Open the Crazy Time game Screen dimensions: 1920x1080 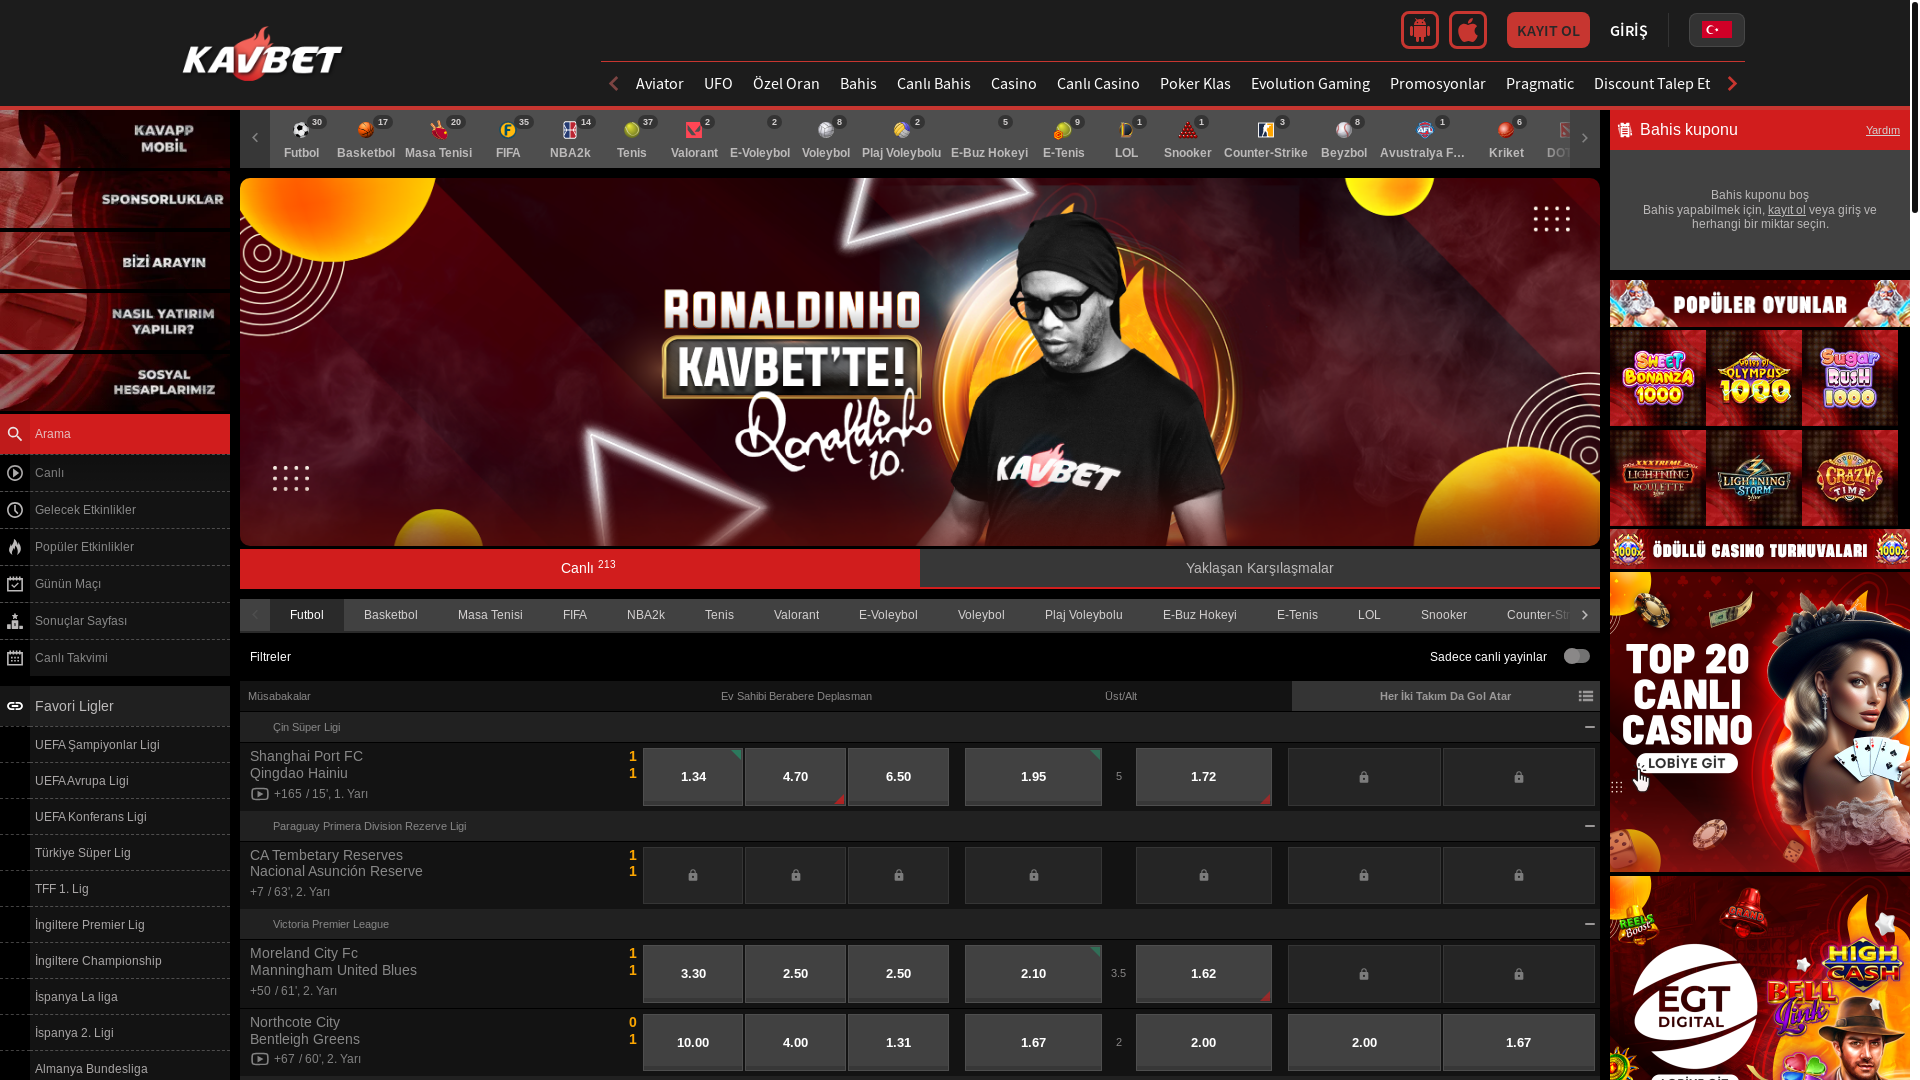point(1849,478)
